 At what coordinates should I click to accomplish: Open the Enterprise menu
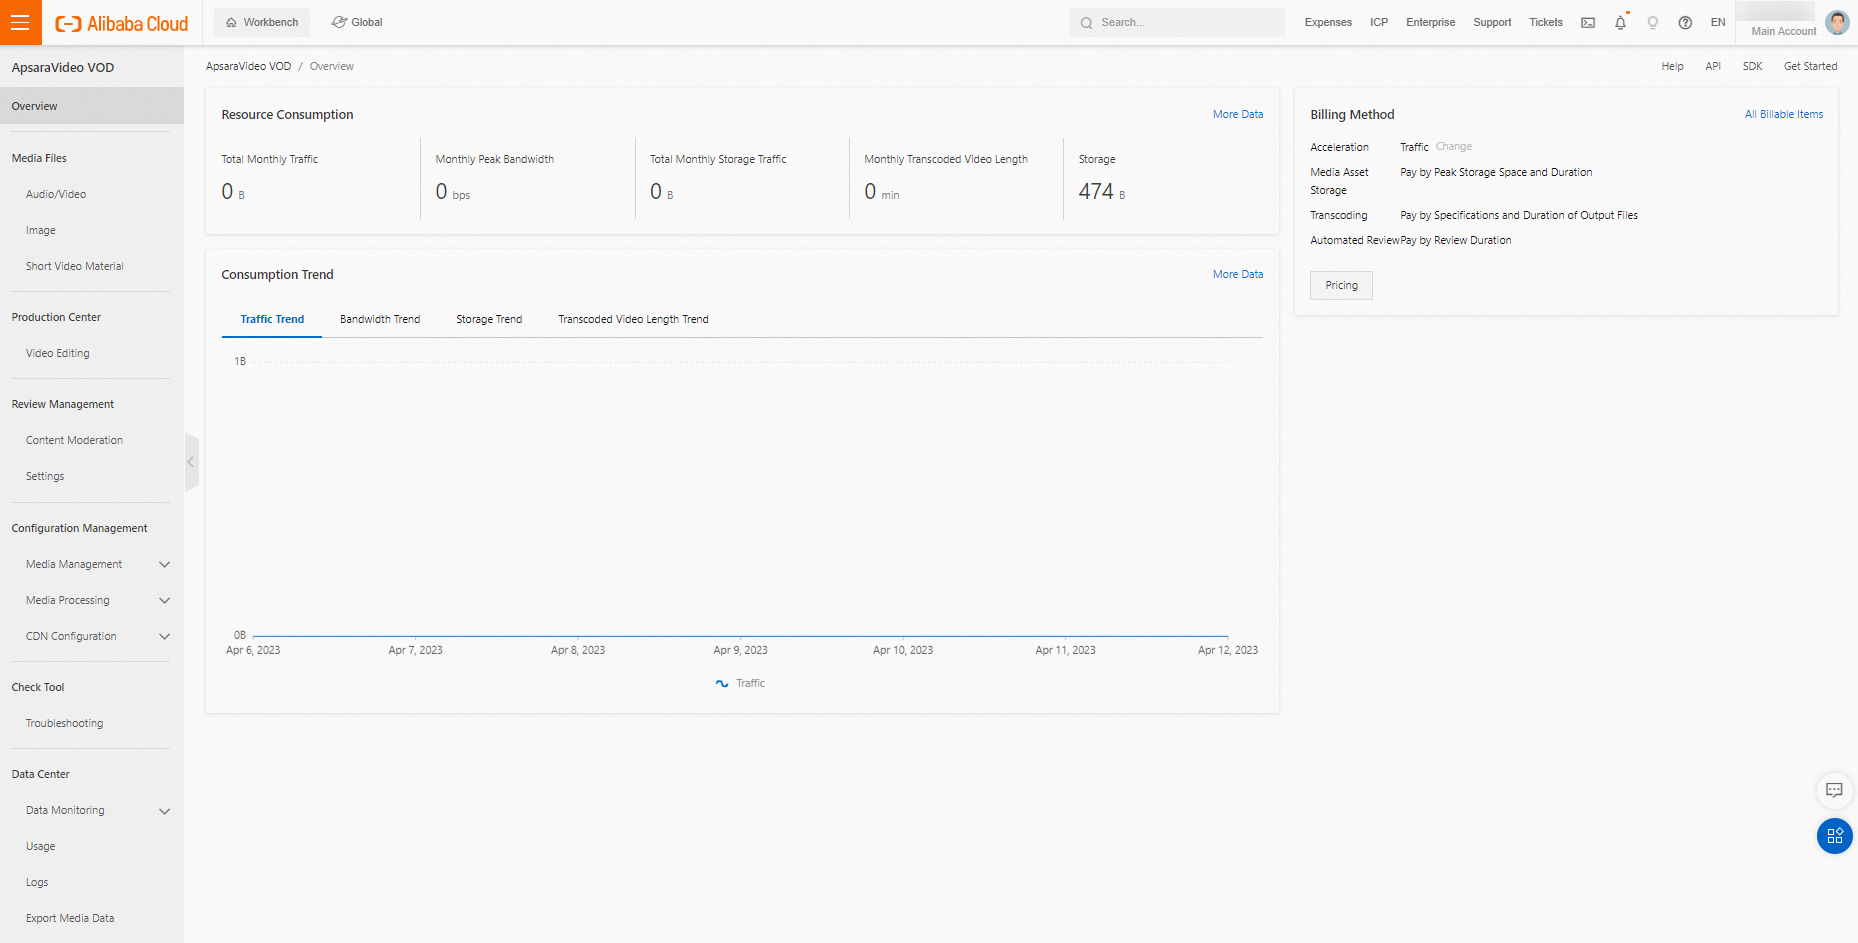coord(1430,22)
